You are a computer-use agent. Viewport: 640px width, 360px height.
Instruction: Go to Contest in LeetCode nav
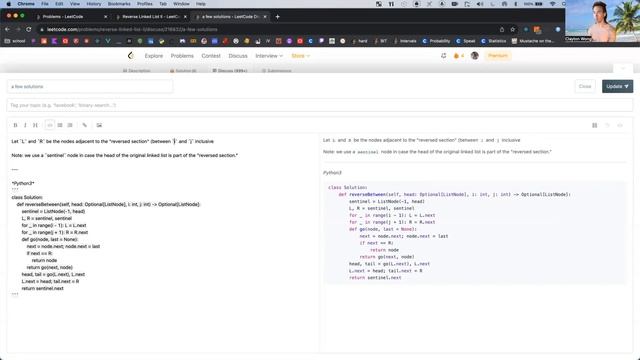click(211, 56)
